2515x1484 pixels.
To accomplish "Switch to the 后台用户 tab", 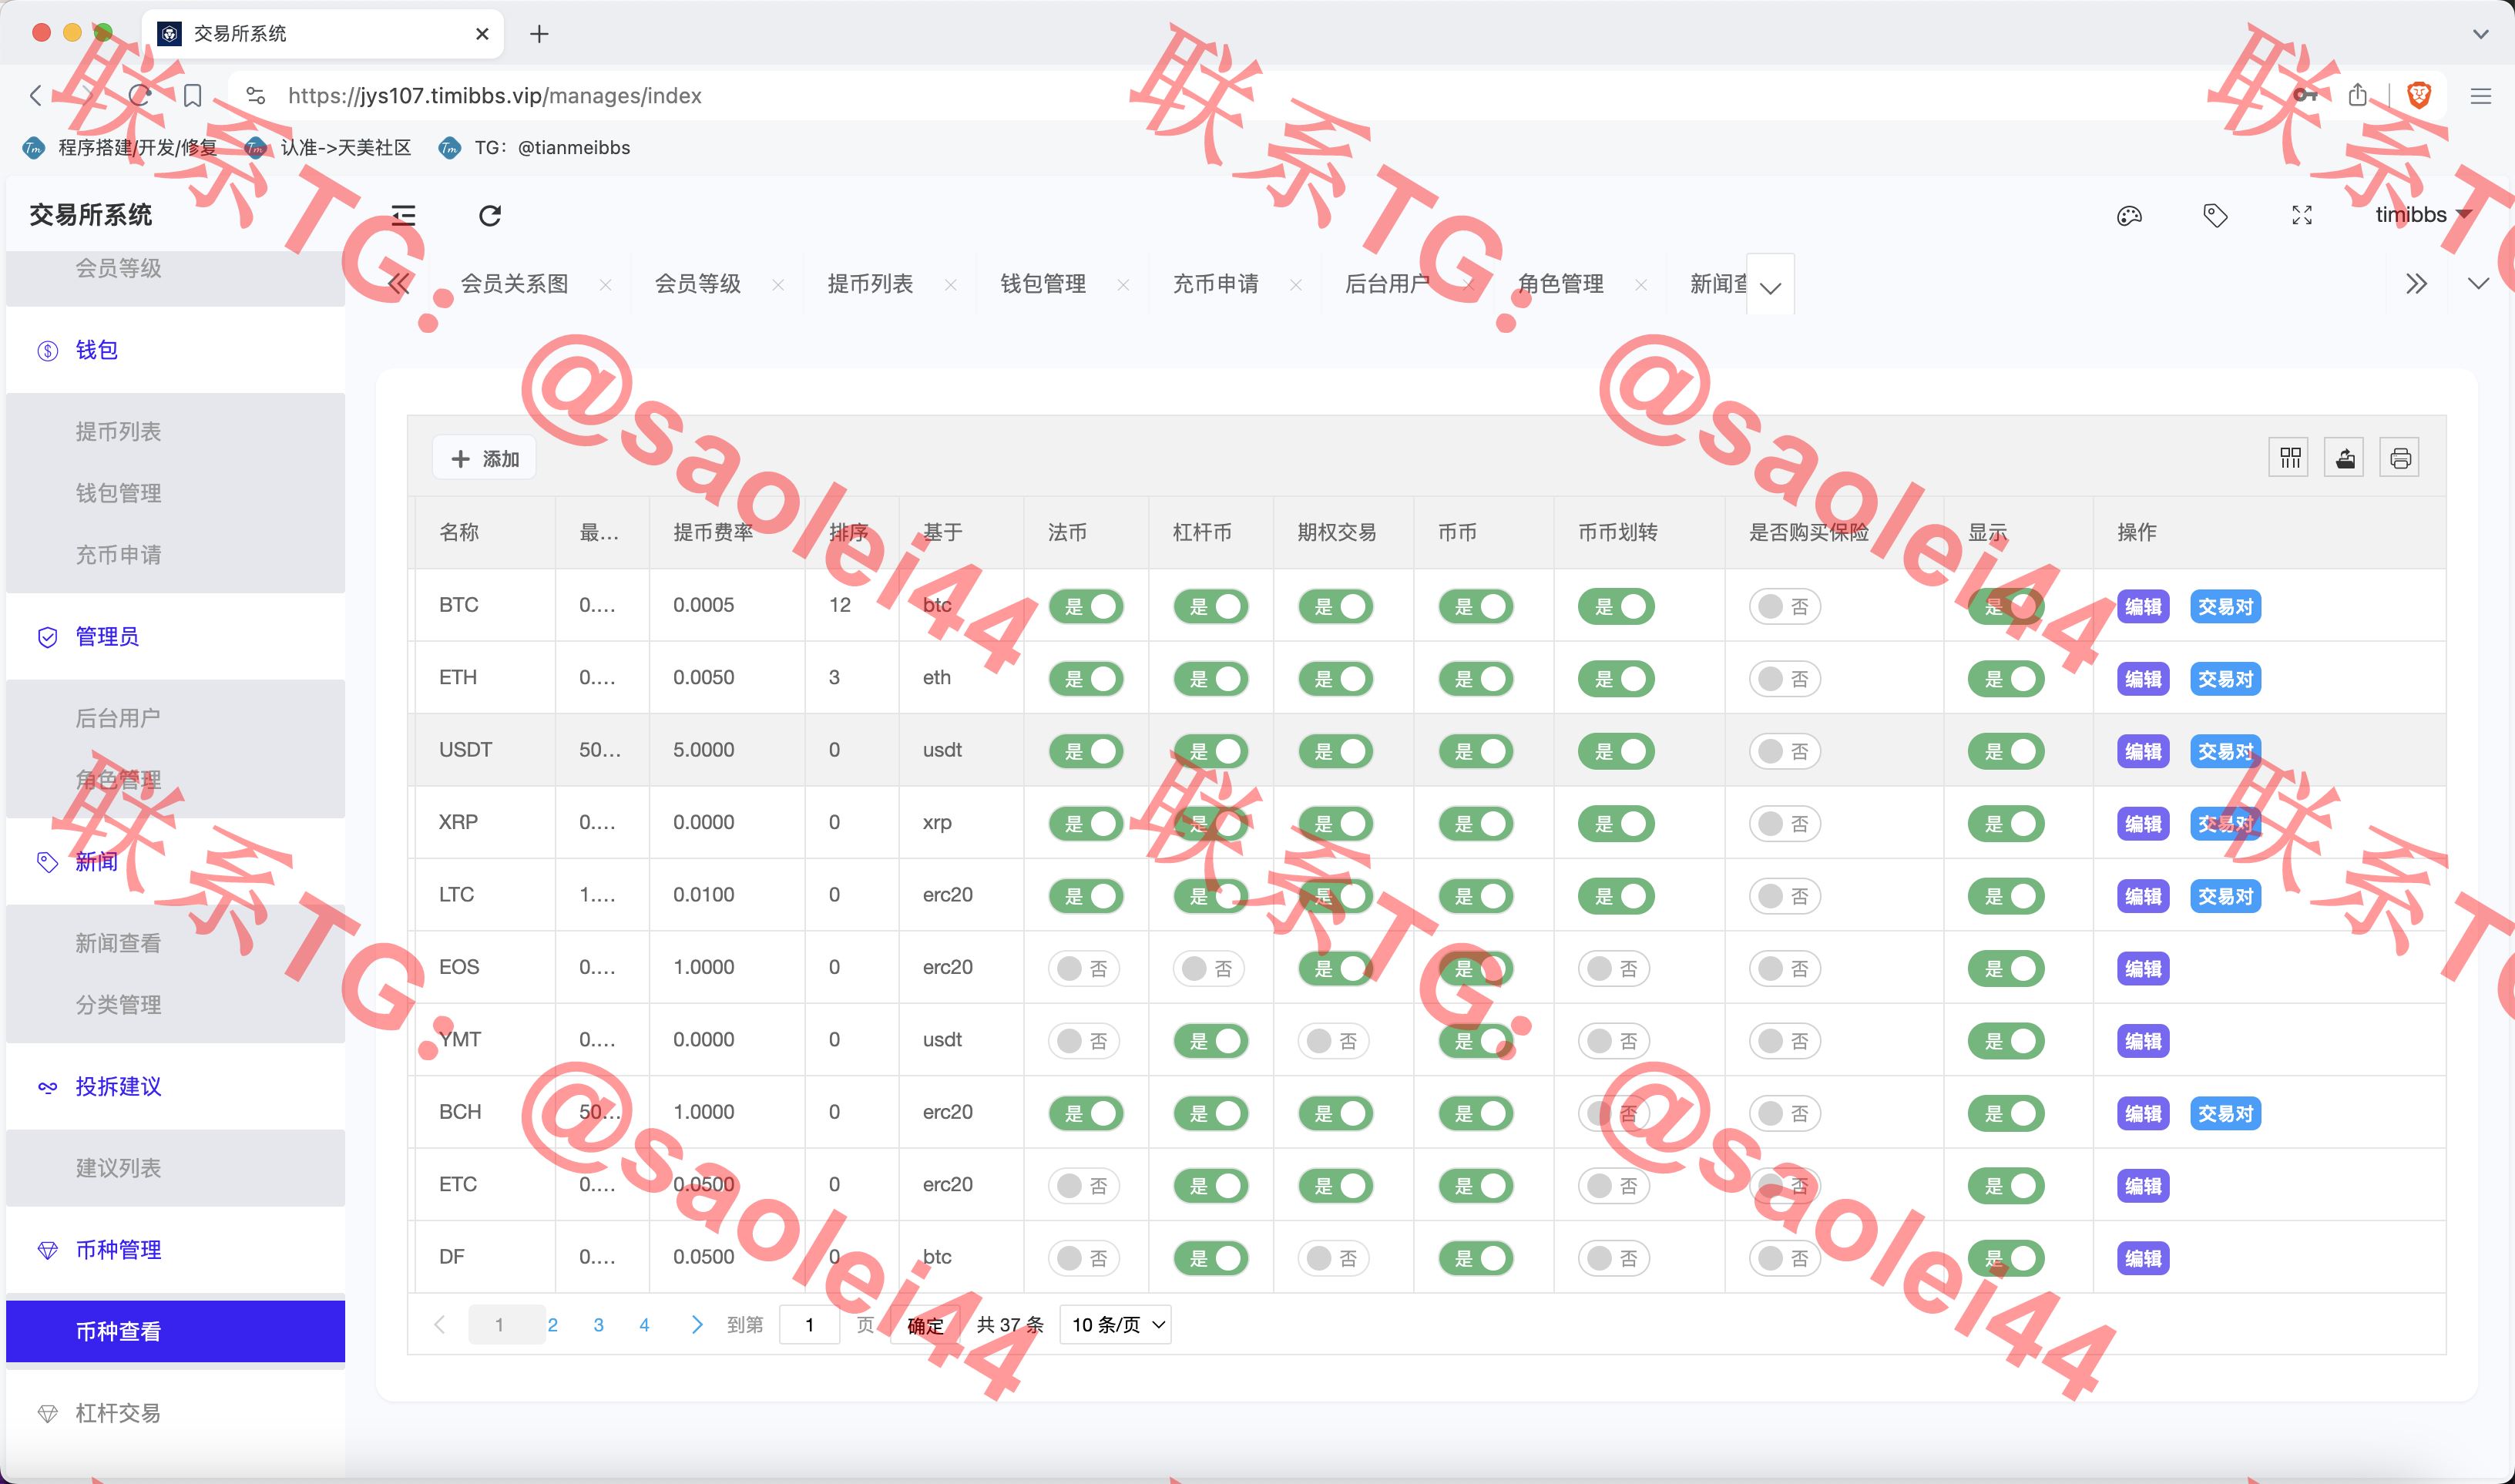I will click(1387, 285).
